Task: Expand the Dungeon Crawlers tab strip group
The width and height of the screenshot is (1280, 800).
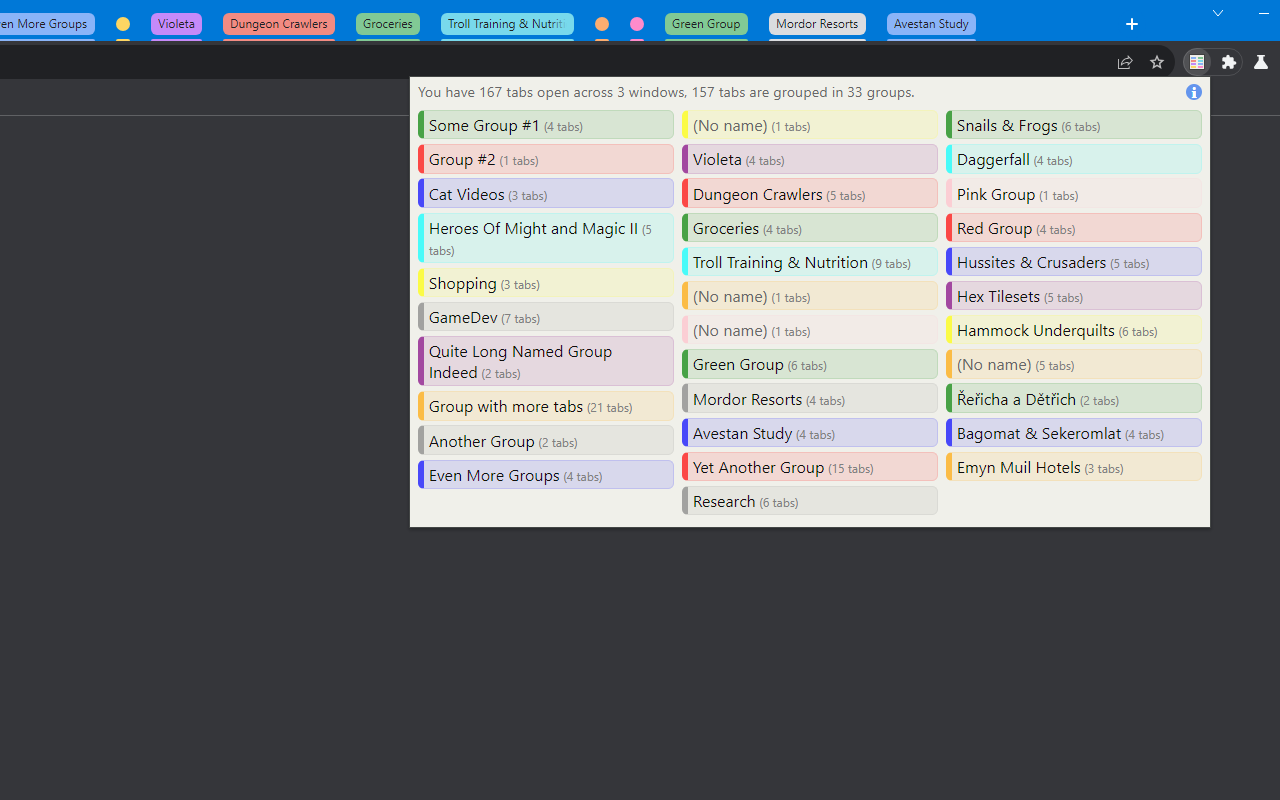Action: 279,24
